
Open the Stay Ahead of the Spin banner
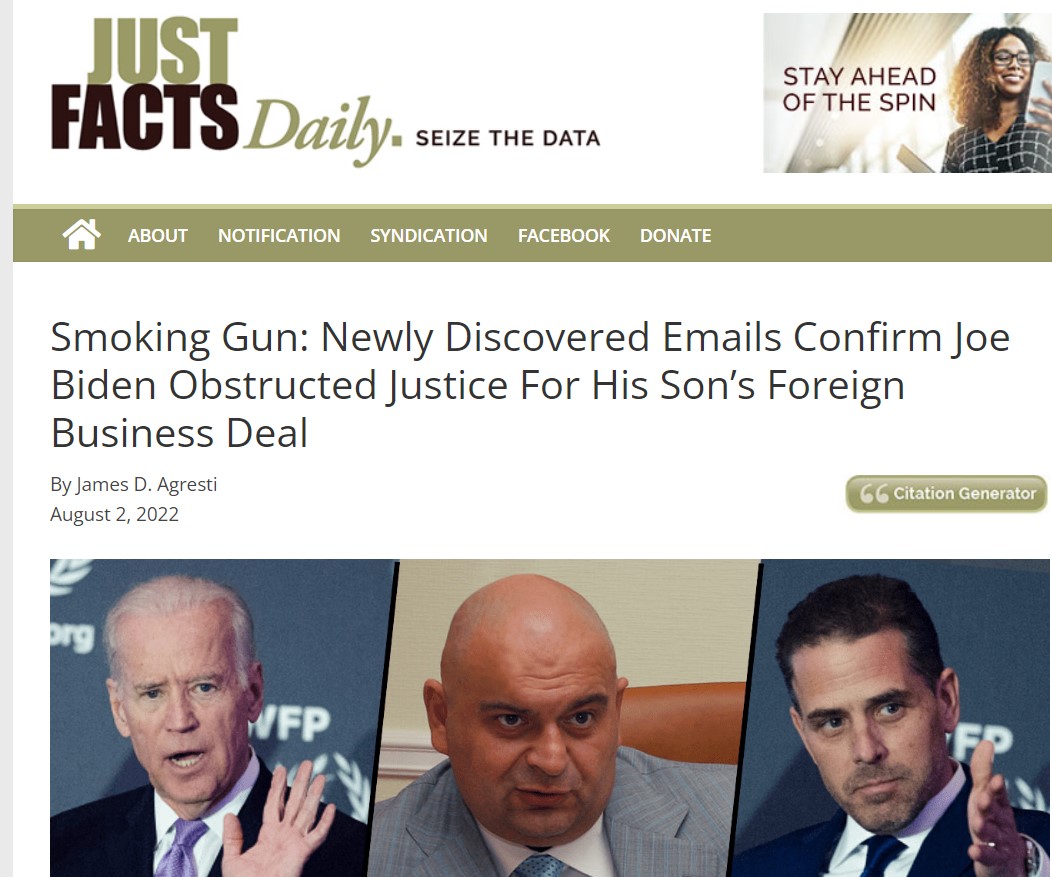907,93
